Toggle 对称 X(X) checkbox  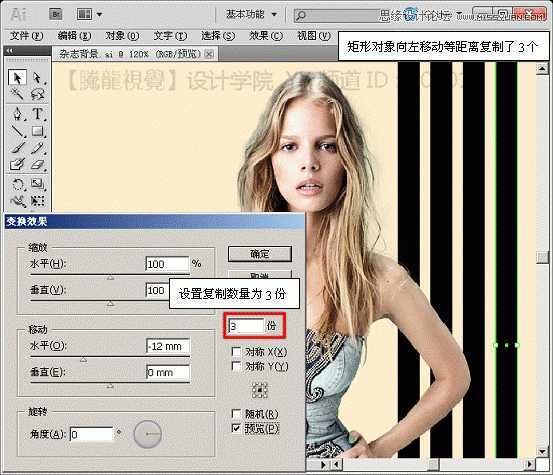pyautogui.click(x=236, y=352)
